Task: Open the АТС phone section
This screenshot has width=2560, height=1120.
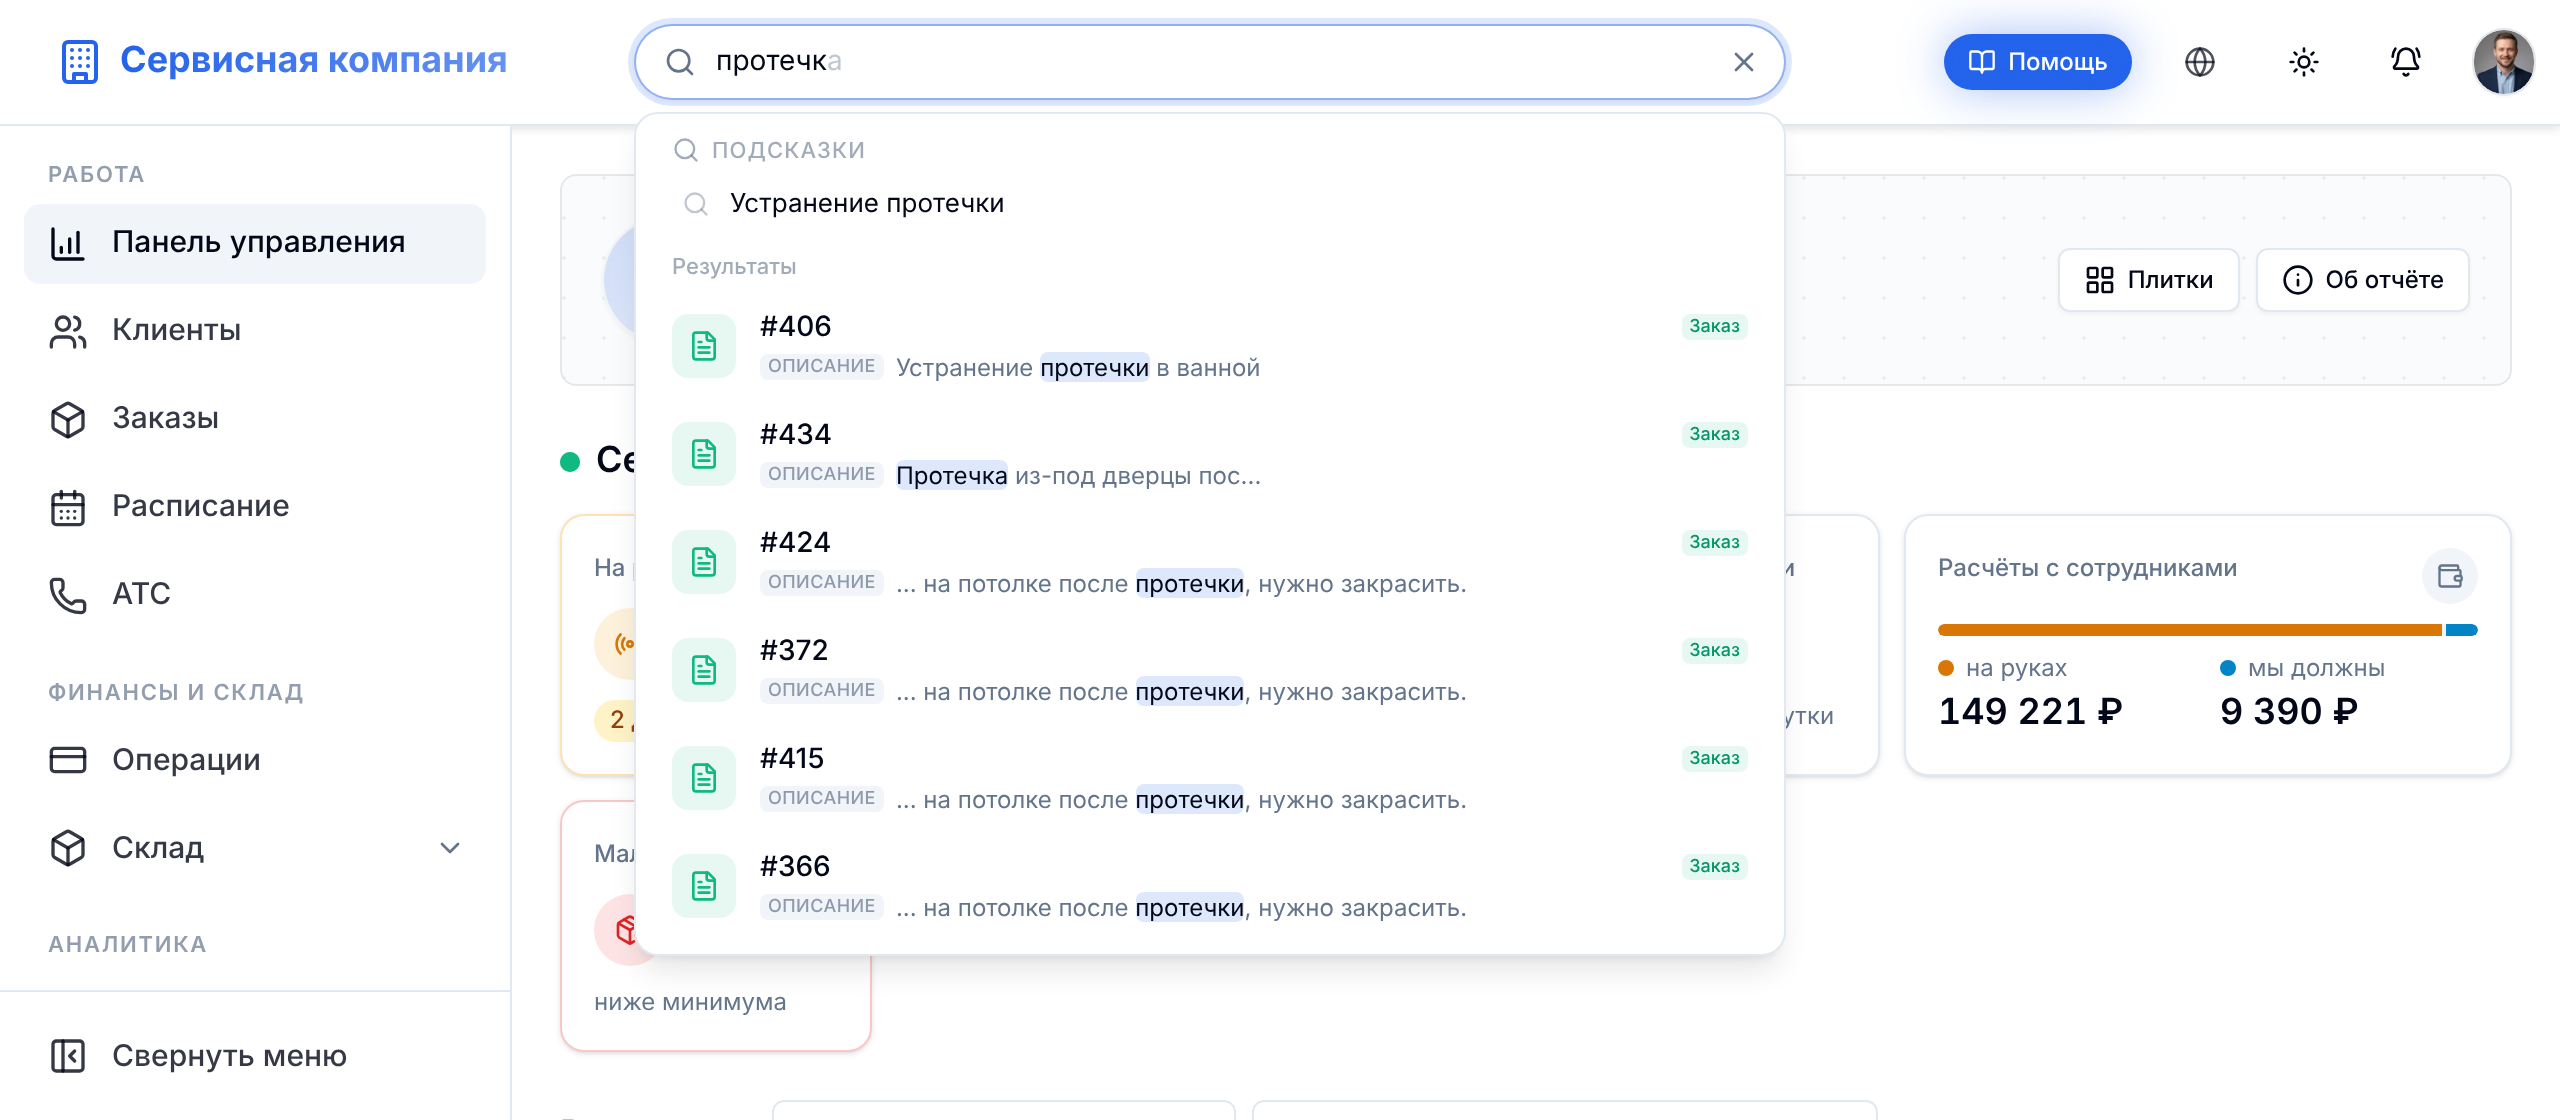Action: click(255, 595)
